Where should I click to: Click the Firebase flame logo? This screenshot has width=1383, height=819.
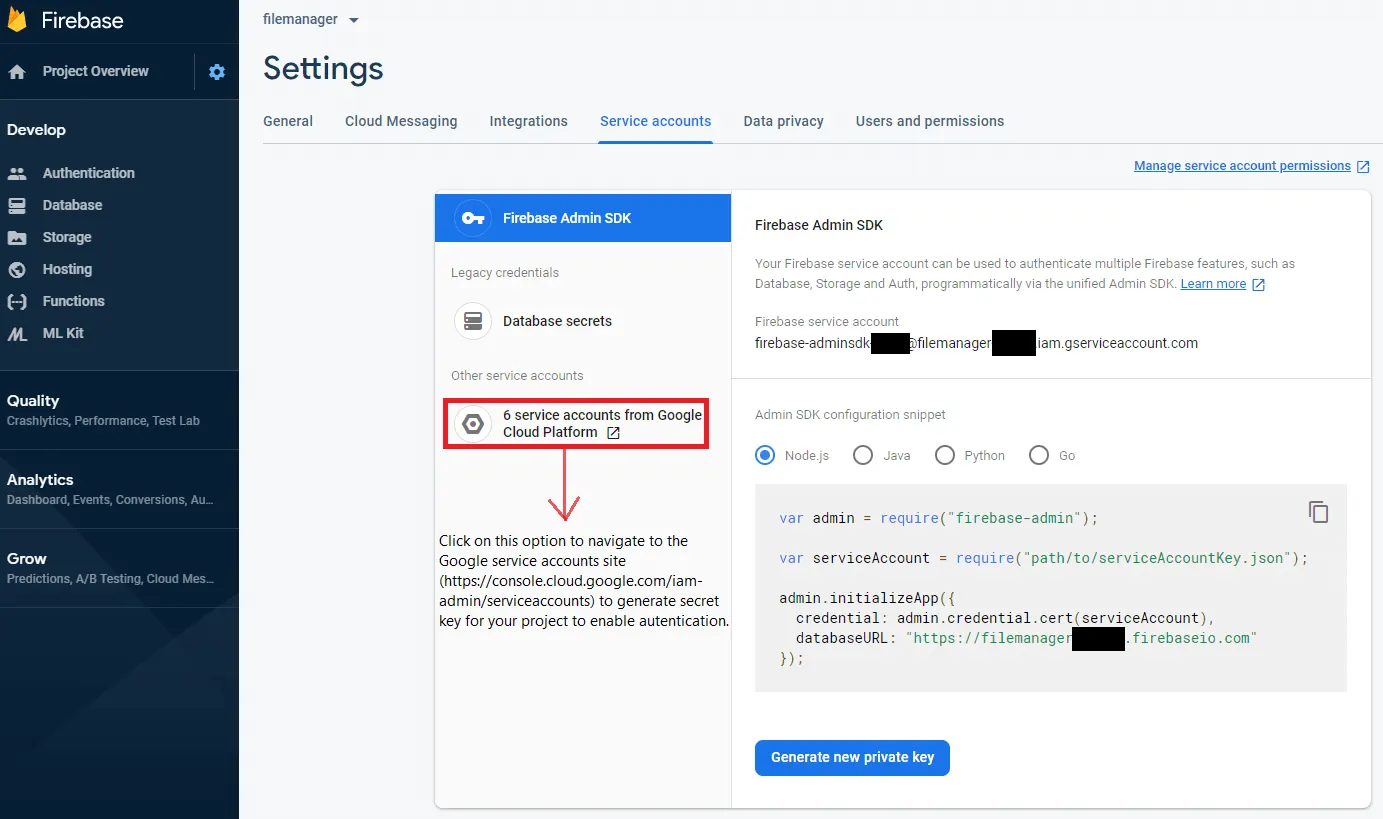point(18,20)
